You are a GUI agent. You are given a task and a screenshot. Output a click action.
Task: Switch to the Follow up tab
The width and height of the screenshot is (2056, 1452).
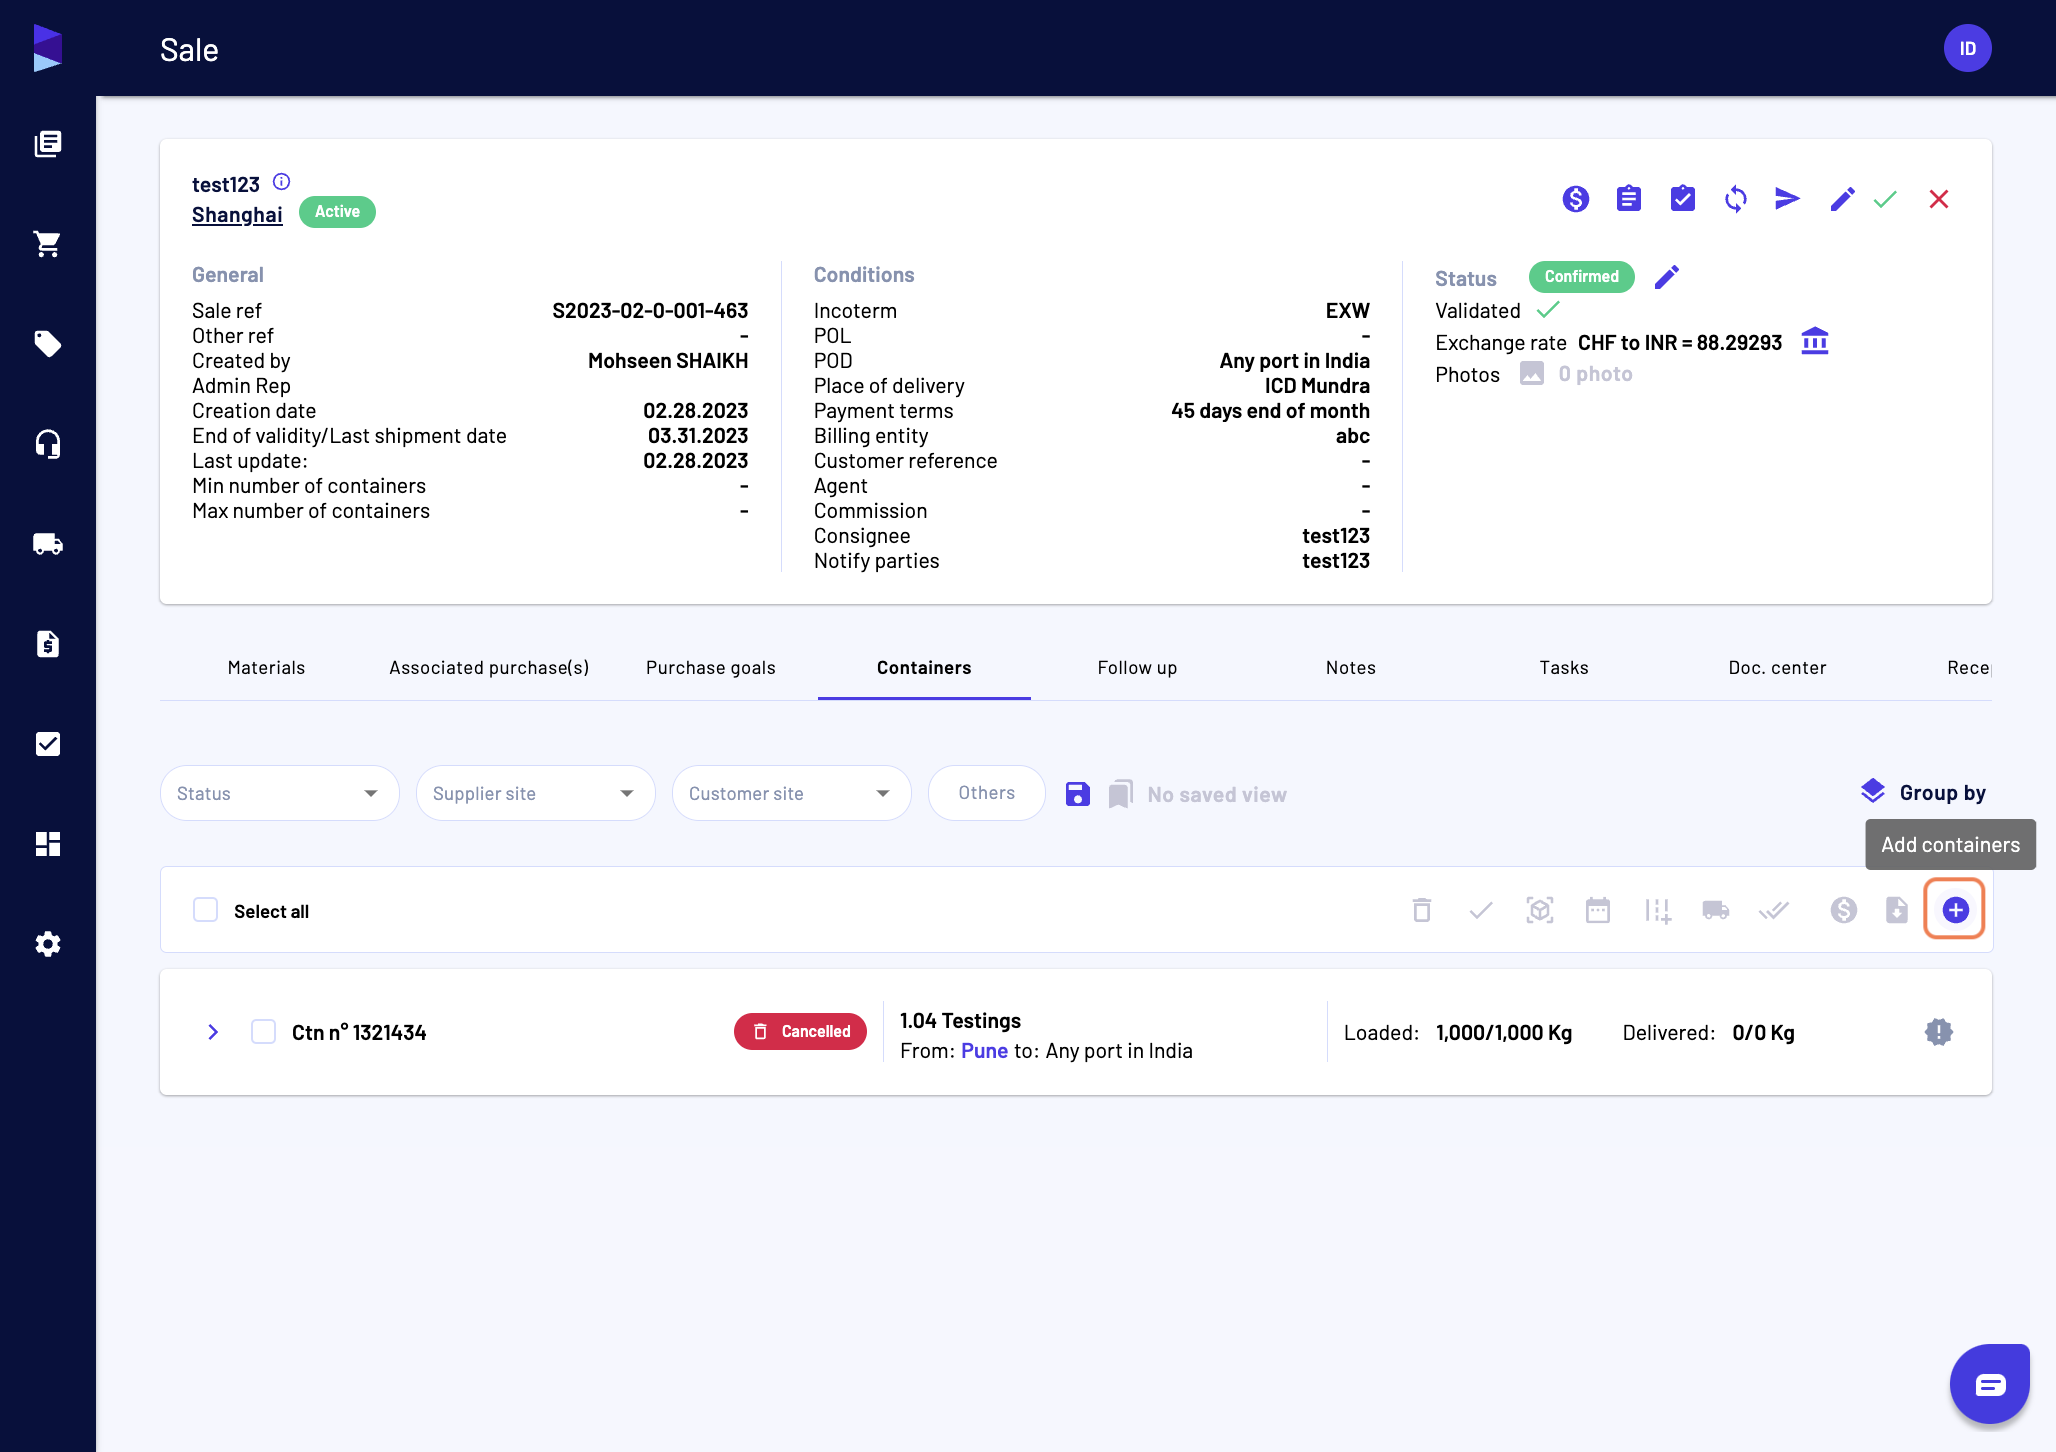click(x=1137, y=668)
